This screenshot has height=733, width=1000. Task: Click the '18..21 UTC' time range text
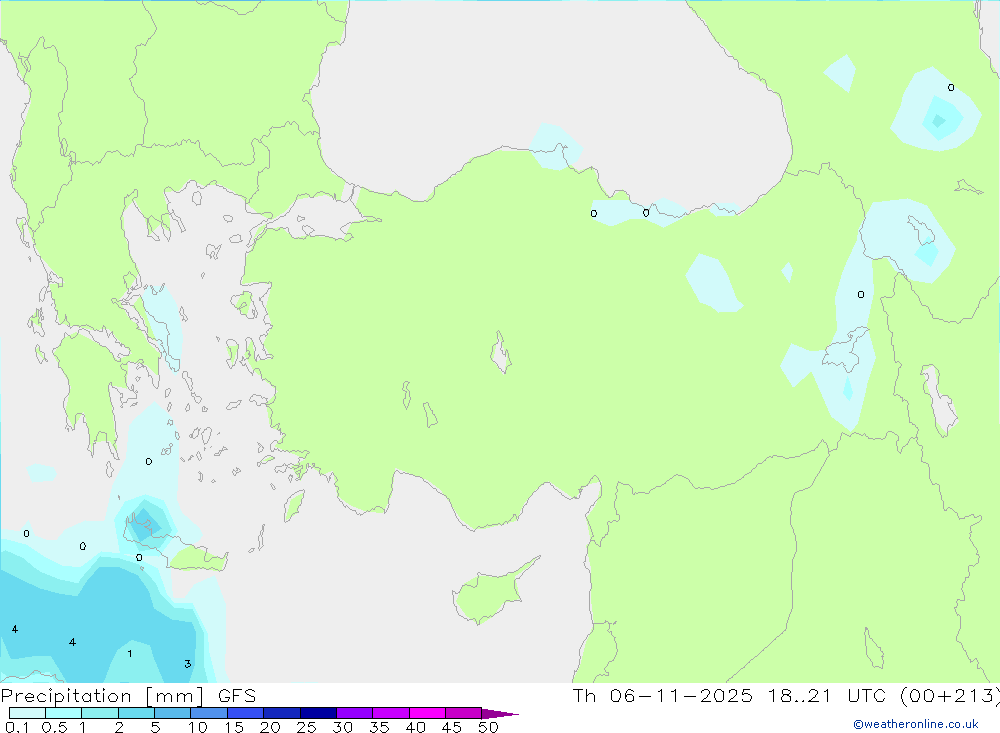pyautogui.click(x=825, y=695)
